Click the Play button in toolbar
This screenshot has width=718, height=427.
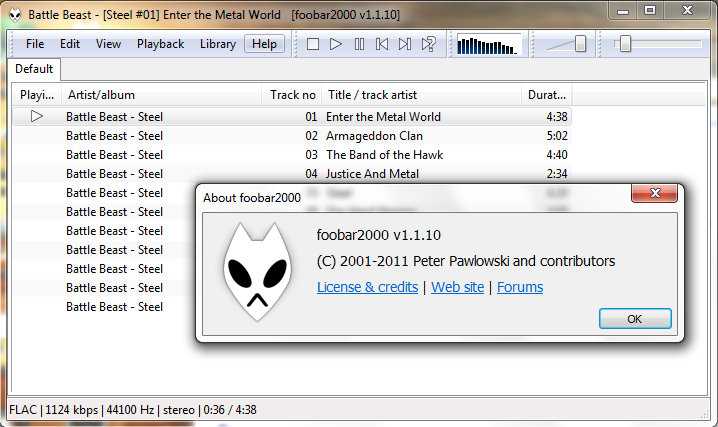tap(336, 44)
